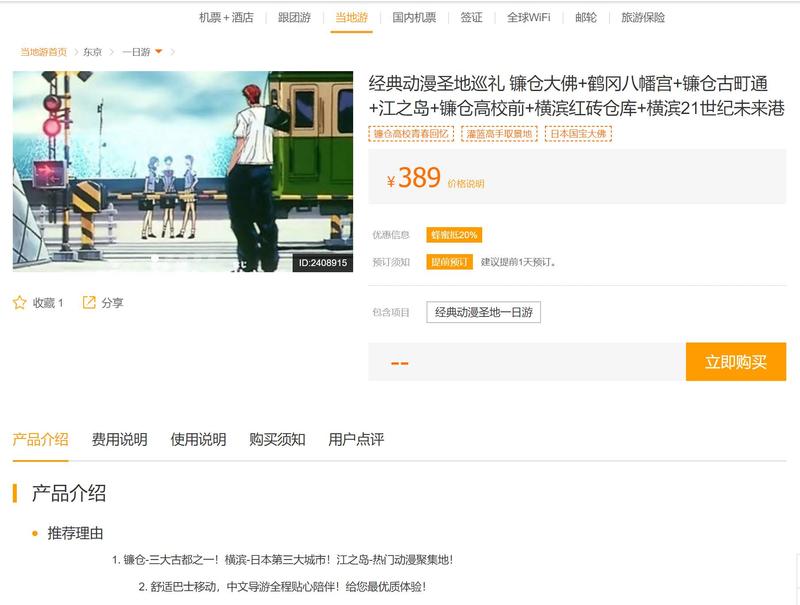Click the ¥389 price text

coord(413,178)
